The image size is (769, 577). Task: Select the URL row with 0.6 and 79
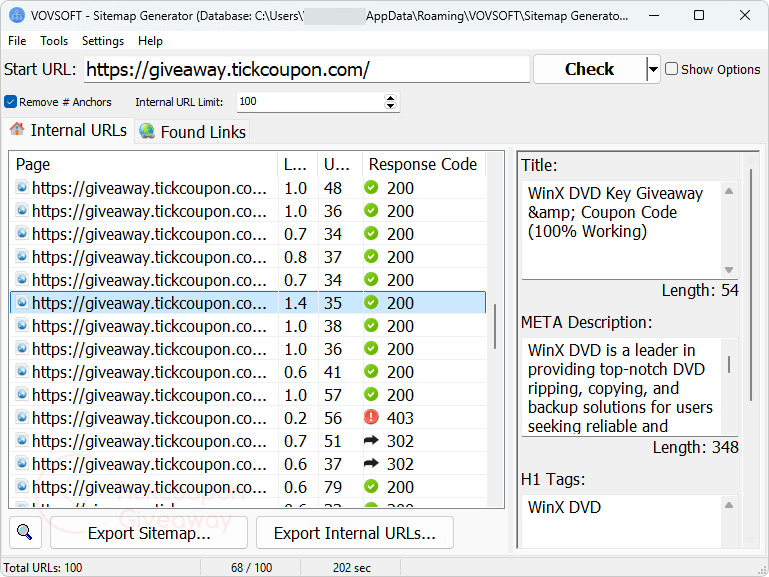[248, 487]
